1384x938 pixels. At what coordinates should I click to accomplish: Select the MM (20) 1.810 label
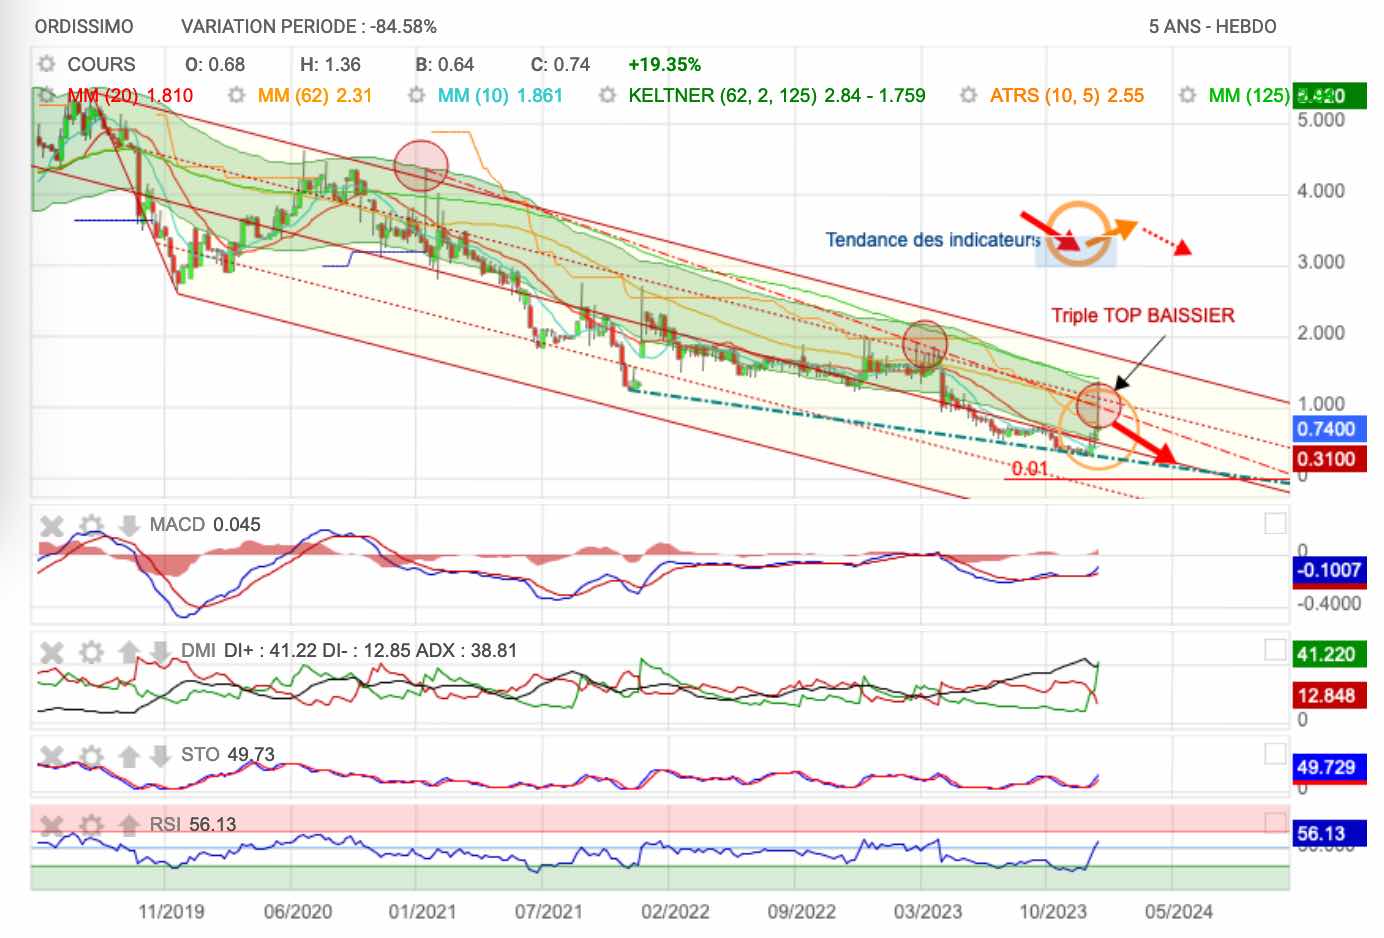tap(130, 95)
